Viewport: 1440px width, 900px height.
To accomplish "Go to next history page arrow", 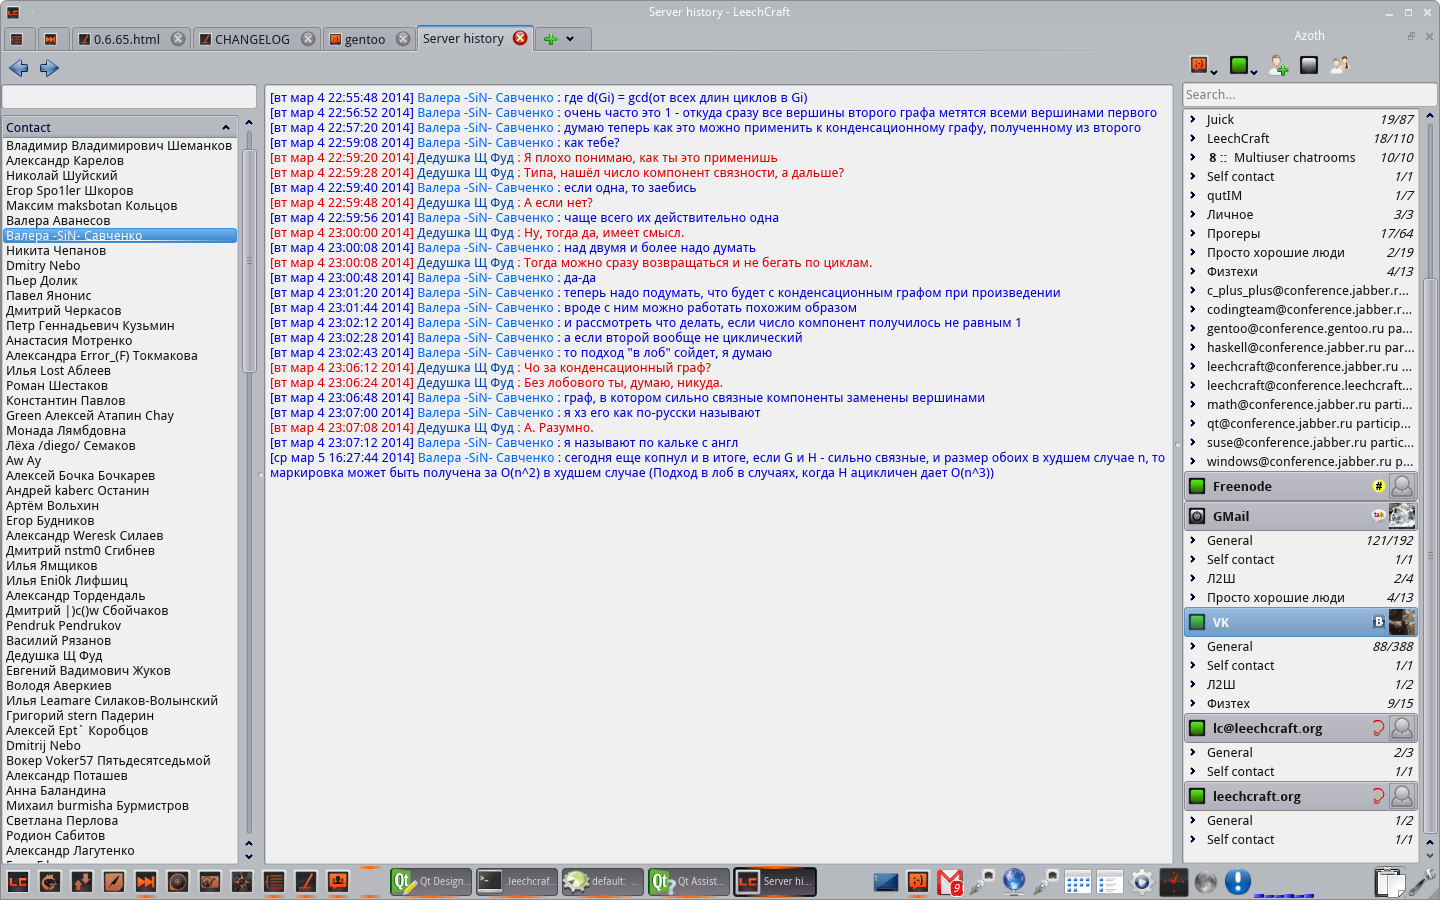I will click(x=49, y=68).
